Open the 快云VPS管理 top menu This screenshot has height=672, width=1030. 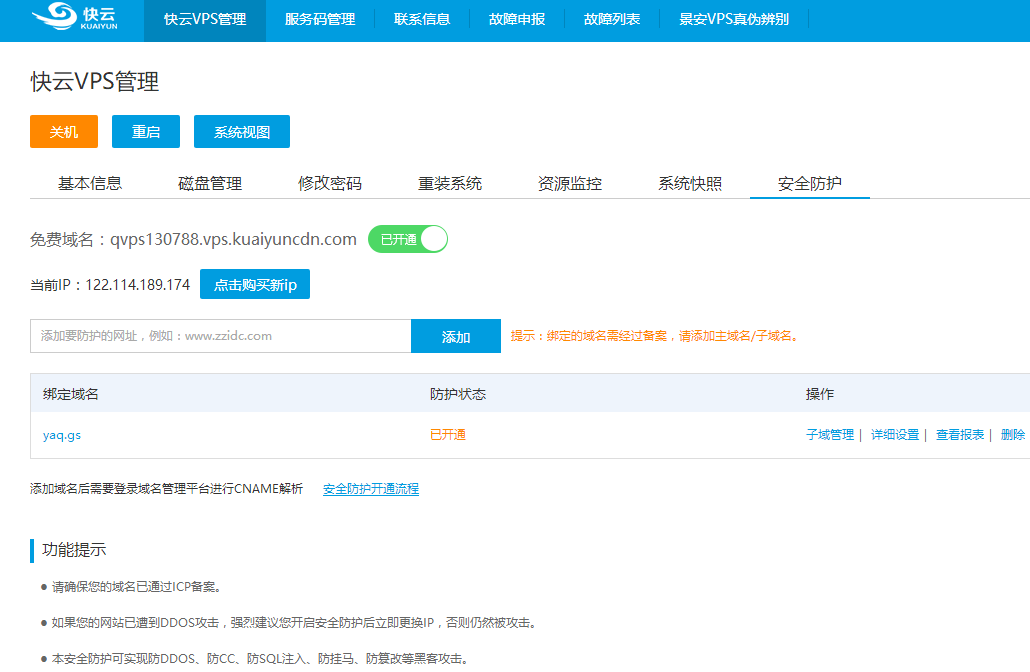coord(205,19)
